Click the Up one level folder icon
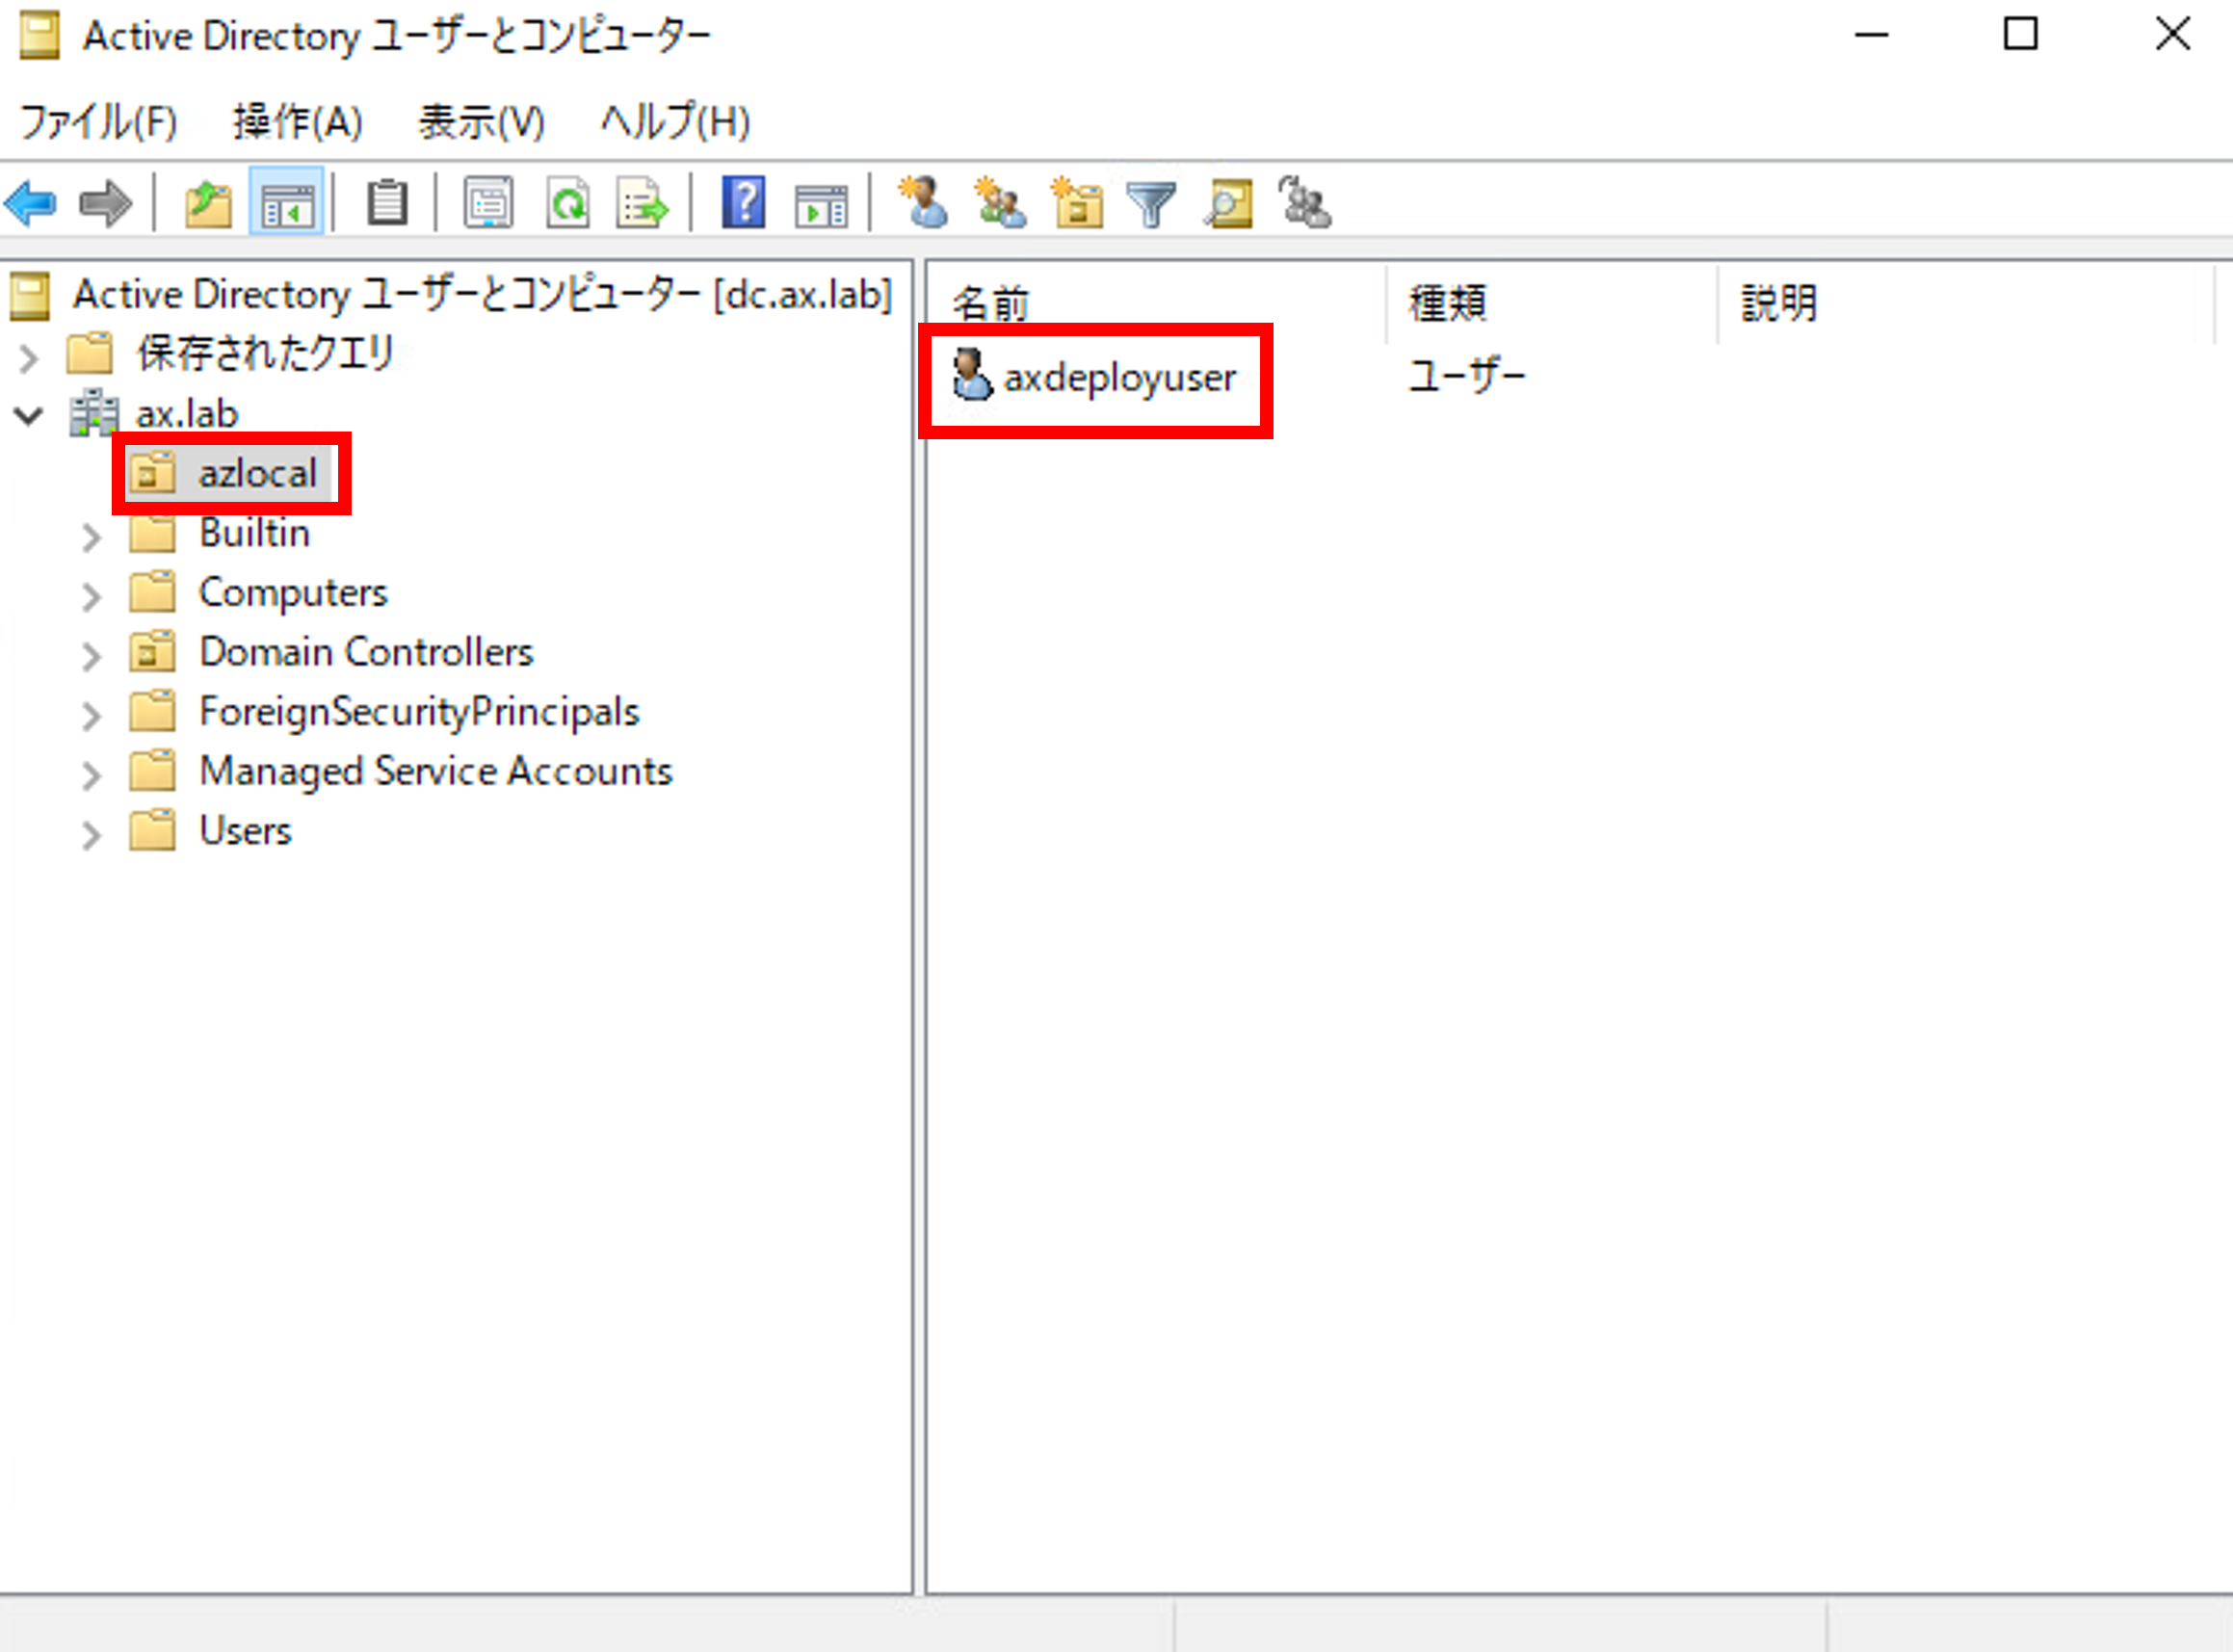 (x=208, y=204)
